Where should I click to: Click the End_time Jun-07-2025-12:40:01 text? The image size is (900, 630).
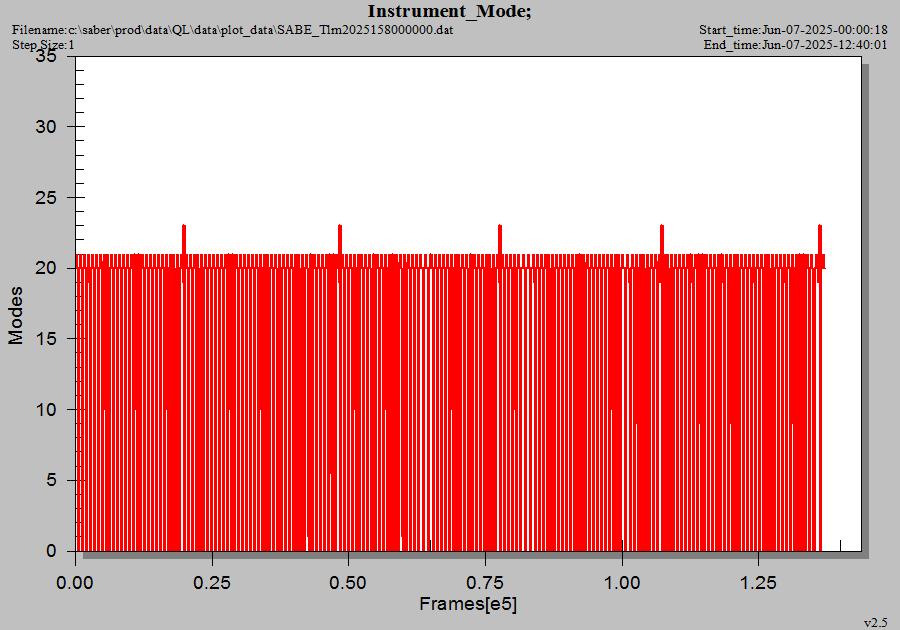pyautogui.click(x=795, y=45)
